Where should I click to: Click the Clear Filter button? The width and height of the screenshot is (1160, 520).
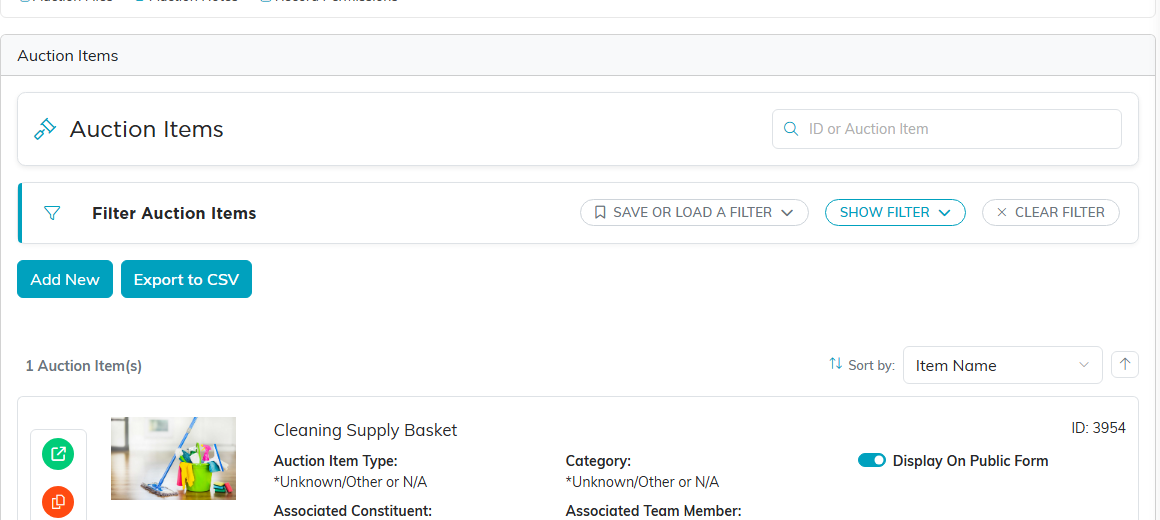(1051, 212)
